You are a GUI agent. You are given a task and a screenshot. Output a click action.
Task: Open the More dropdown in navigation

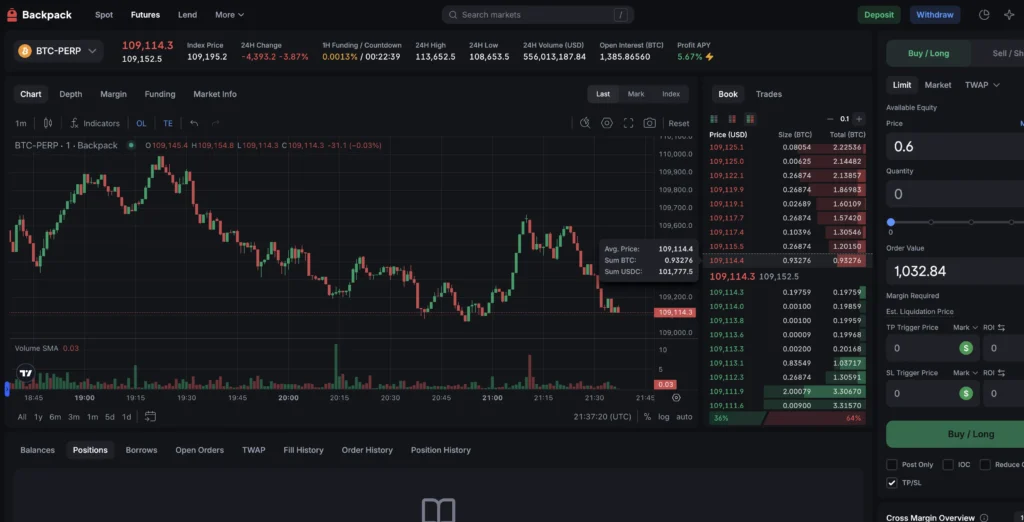[229, 15]
